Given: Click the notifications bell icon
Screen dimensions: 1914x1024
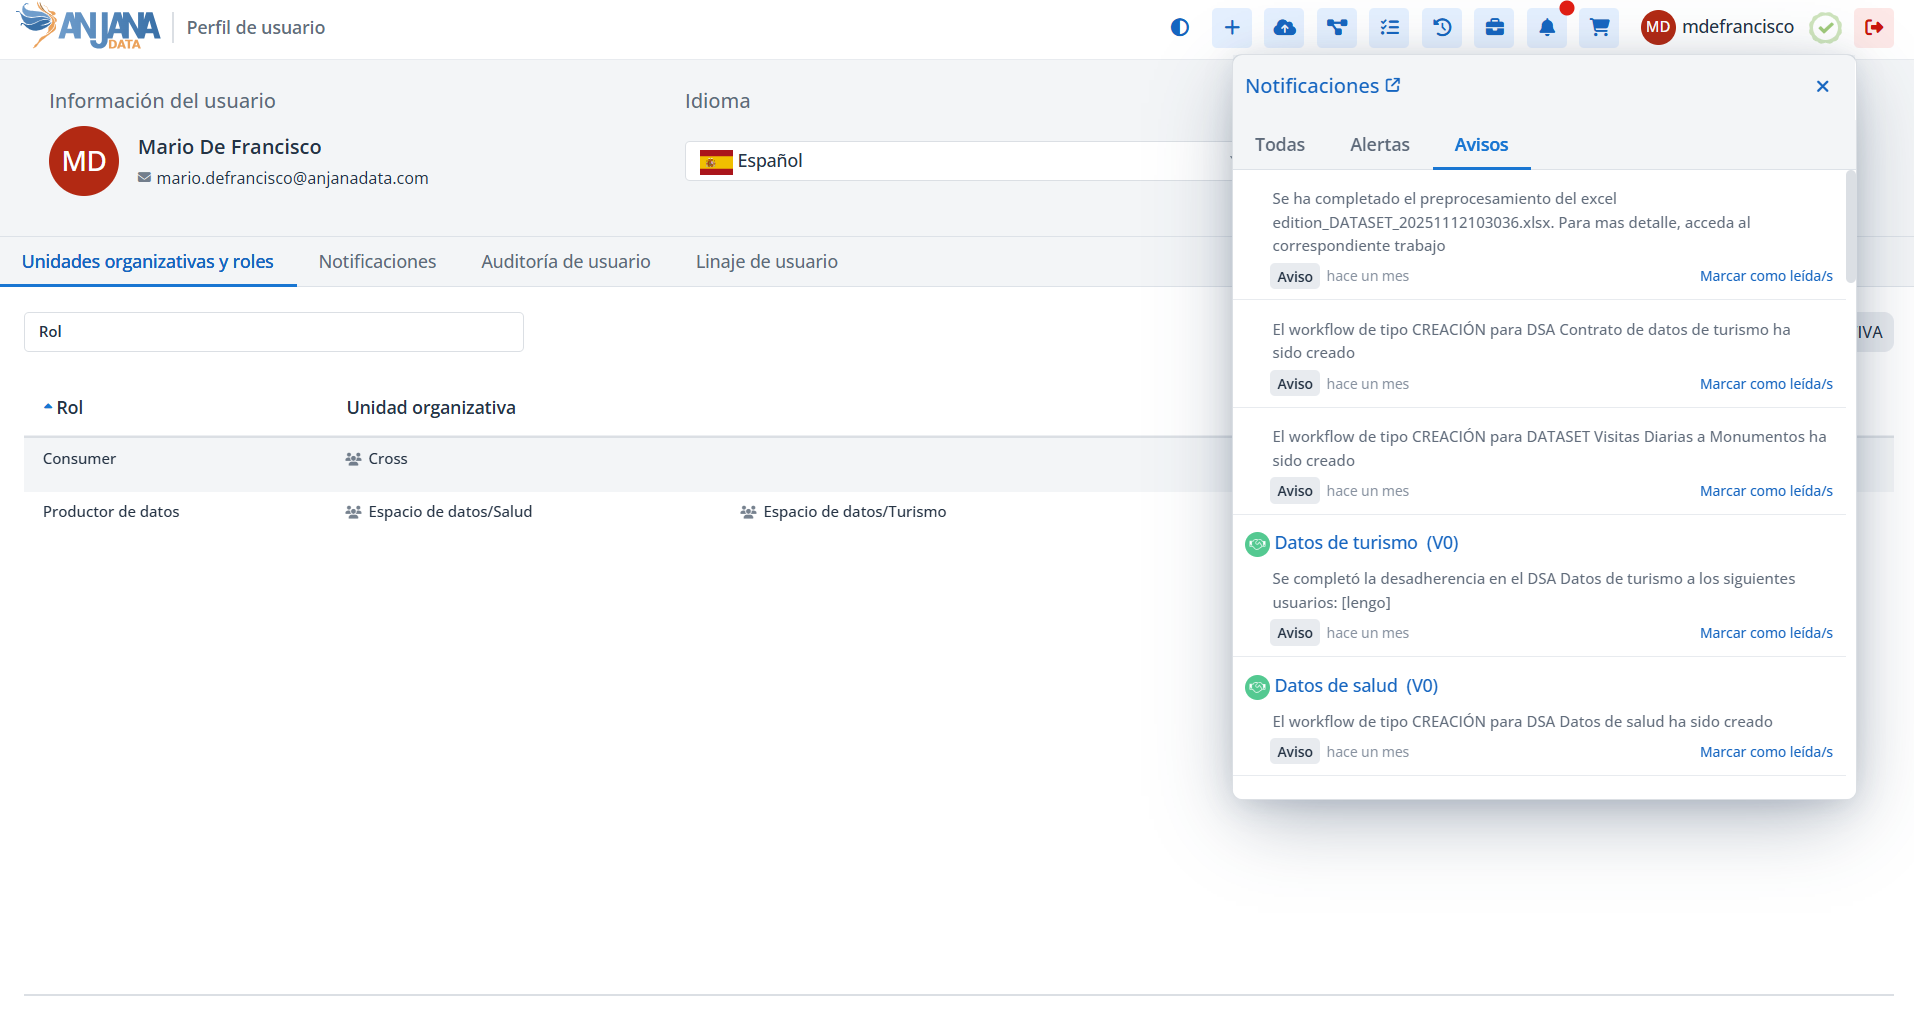Looking at the screenshot, I should pos(1547,28).
